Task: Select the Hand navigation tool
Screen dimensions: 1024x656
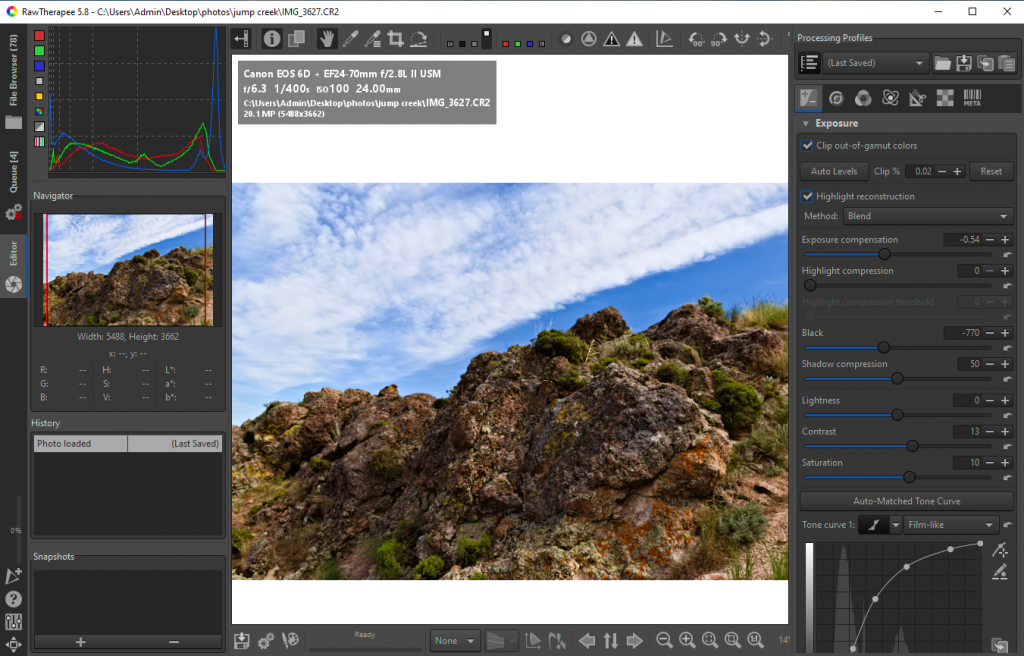Action: click(327, 39)
